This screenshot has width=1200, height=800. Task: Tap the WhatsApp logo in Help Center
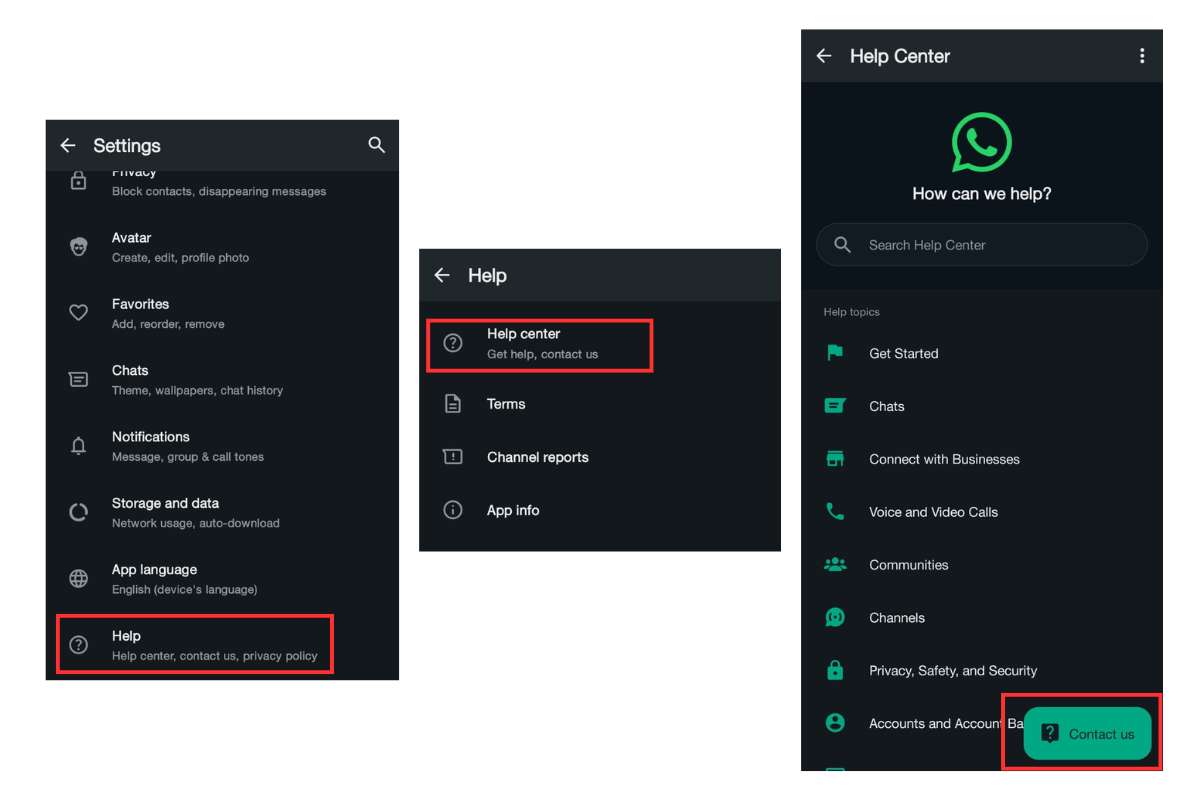[981, 142]
